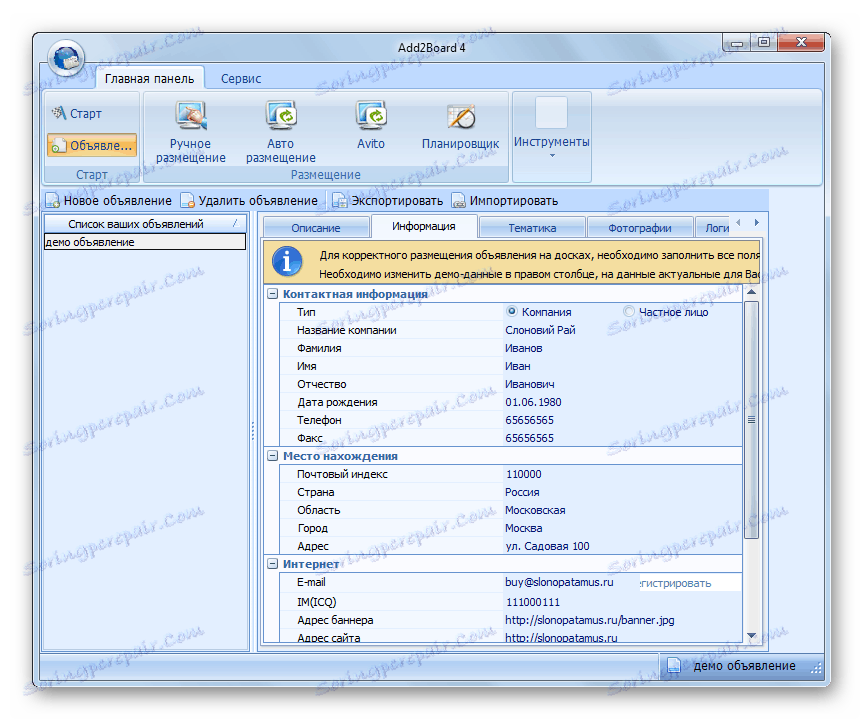Viewport: 864px width, 720px height.
Task: Click the Авто размещение icon
Action: click(281, 115)
